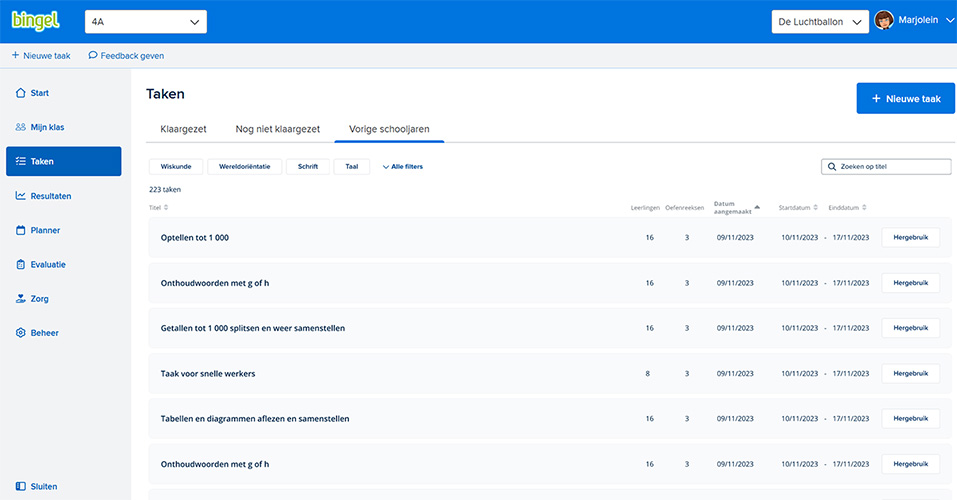Click the Feedback geven speech bubble icon
This screenshot has width=957, height=500.
(93, 56)
